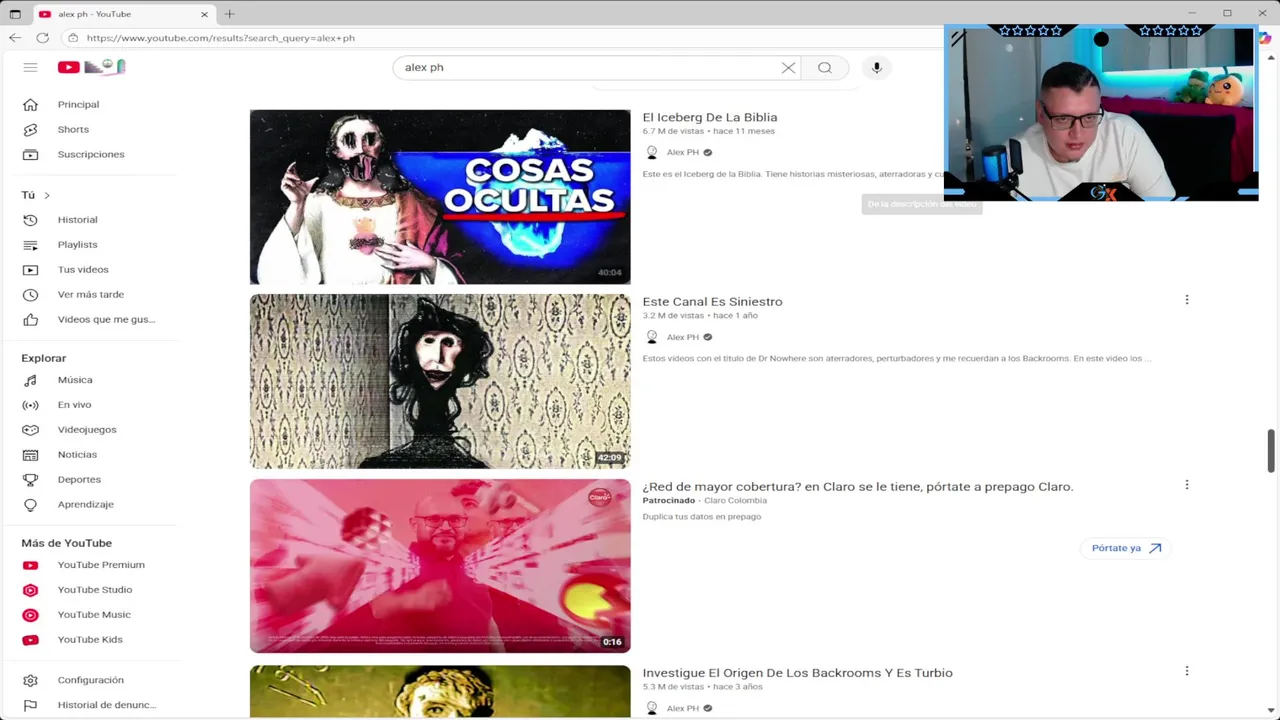Click the page vertical scrollbar thumb
Image resolution: width=1280 pixels, height=720 pixels.
(1271, 450)
